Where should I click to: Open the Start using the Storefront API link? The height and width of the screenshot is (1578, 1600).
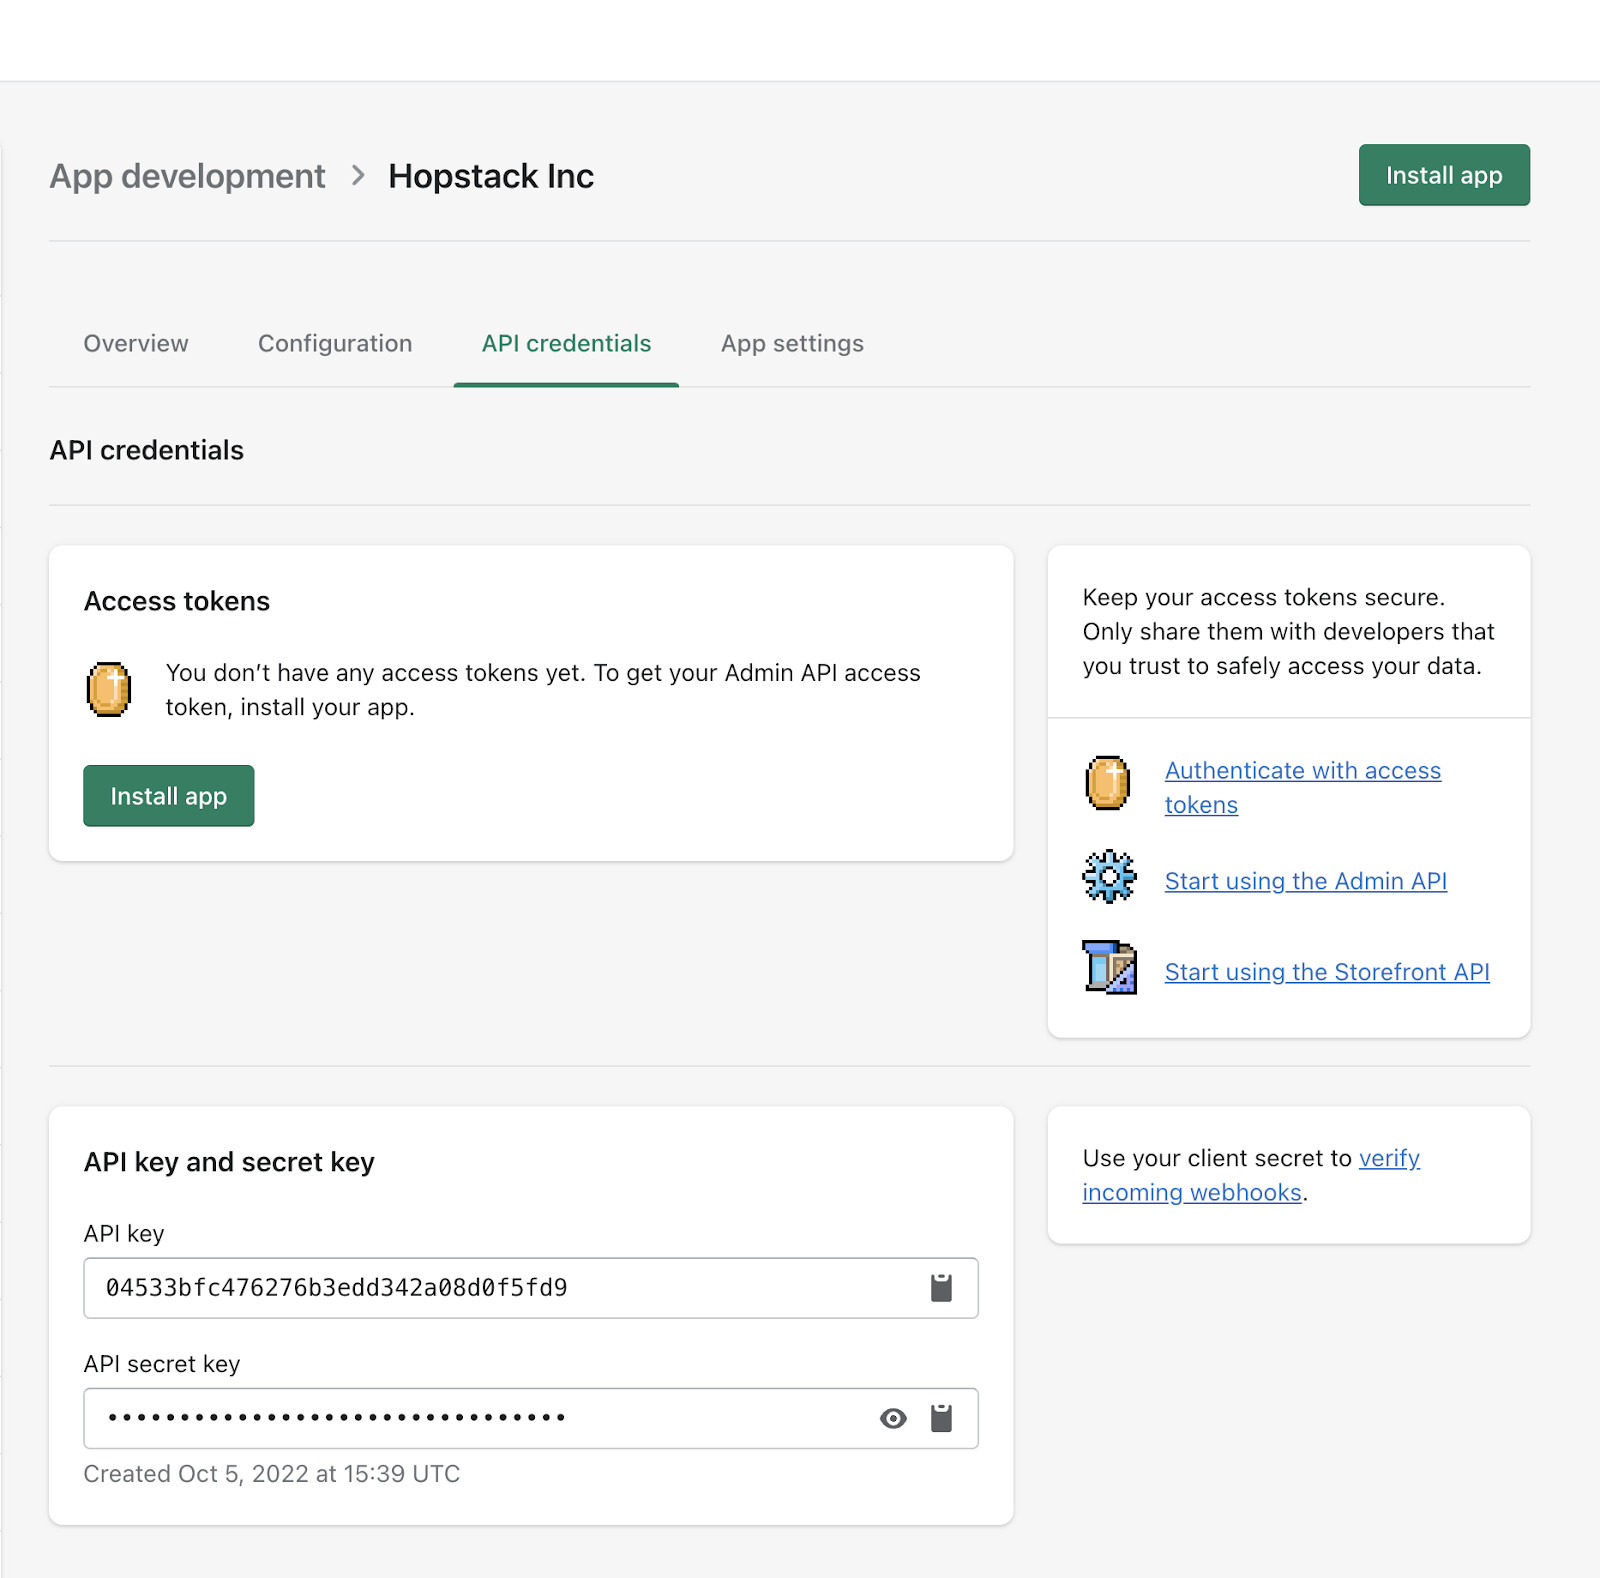coord(1326,971)
